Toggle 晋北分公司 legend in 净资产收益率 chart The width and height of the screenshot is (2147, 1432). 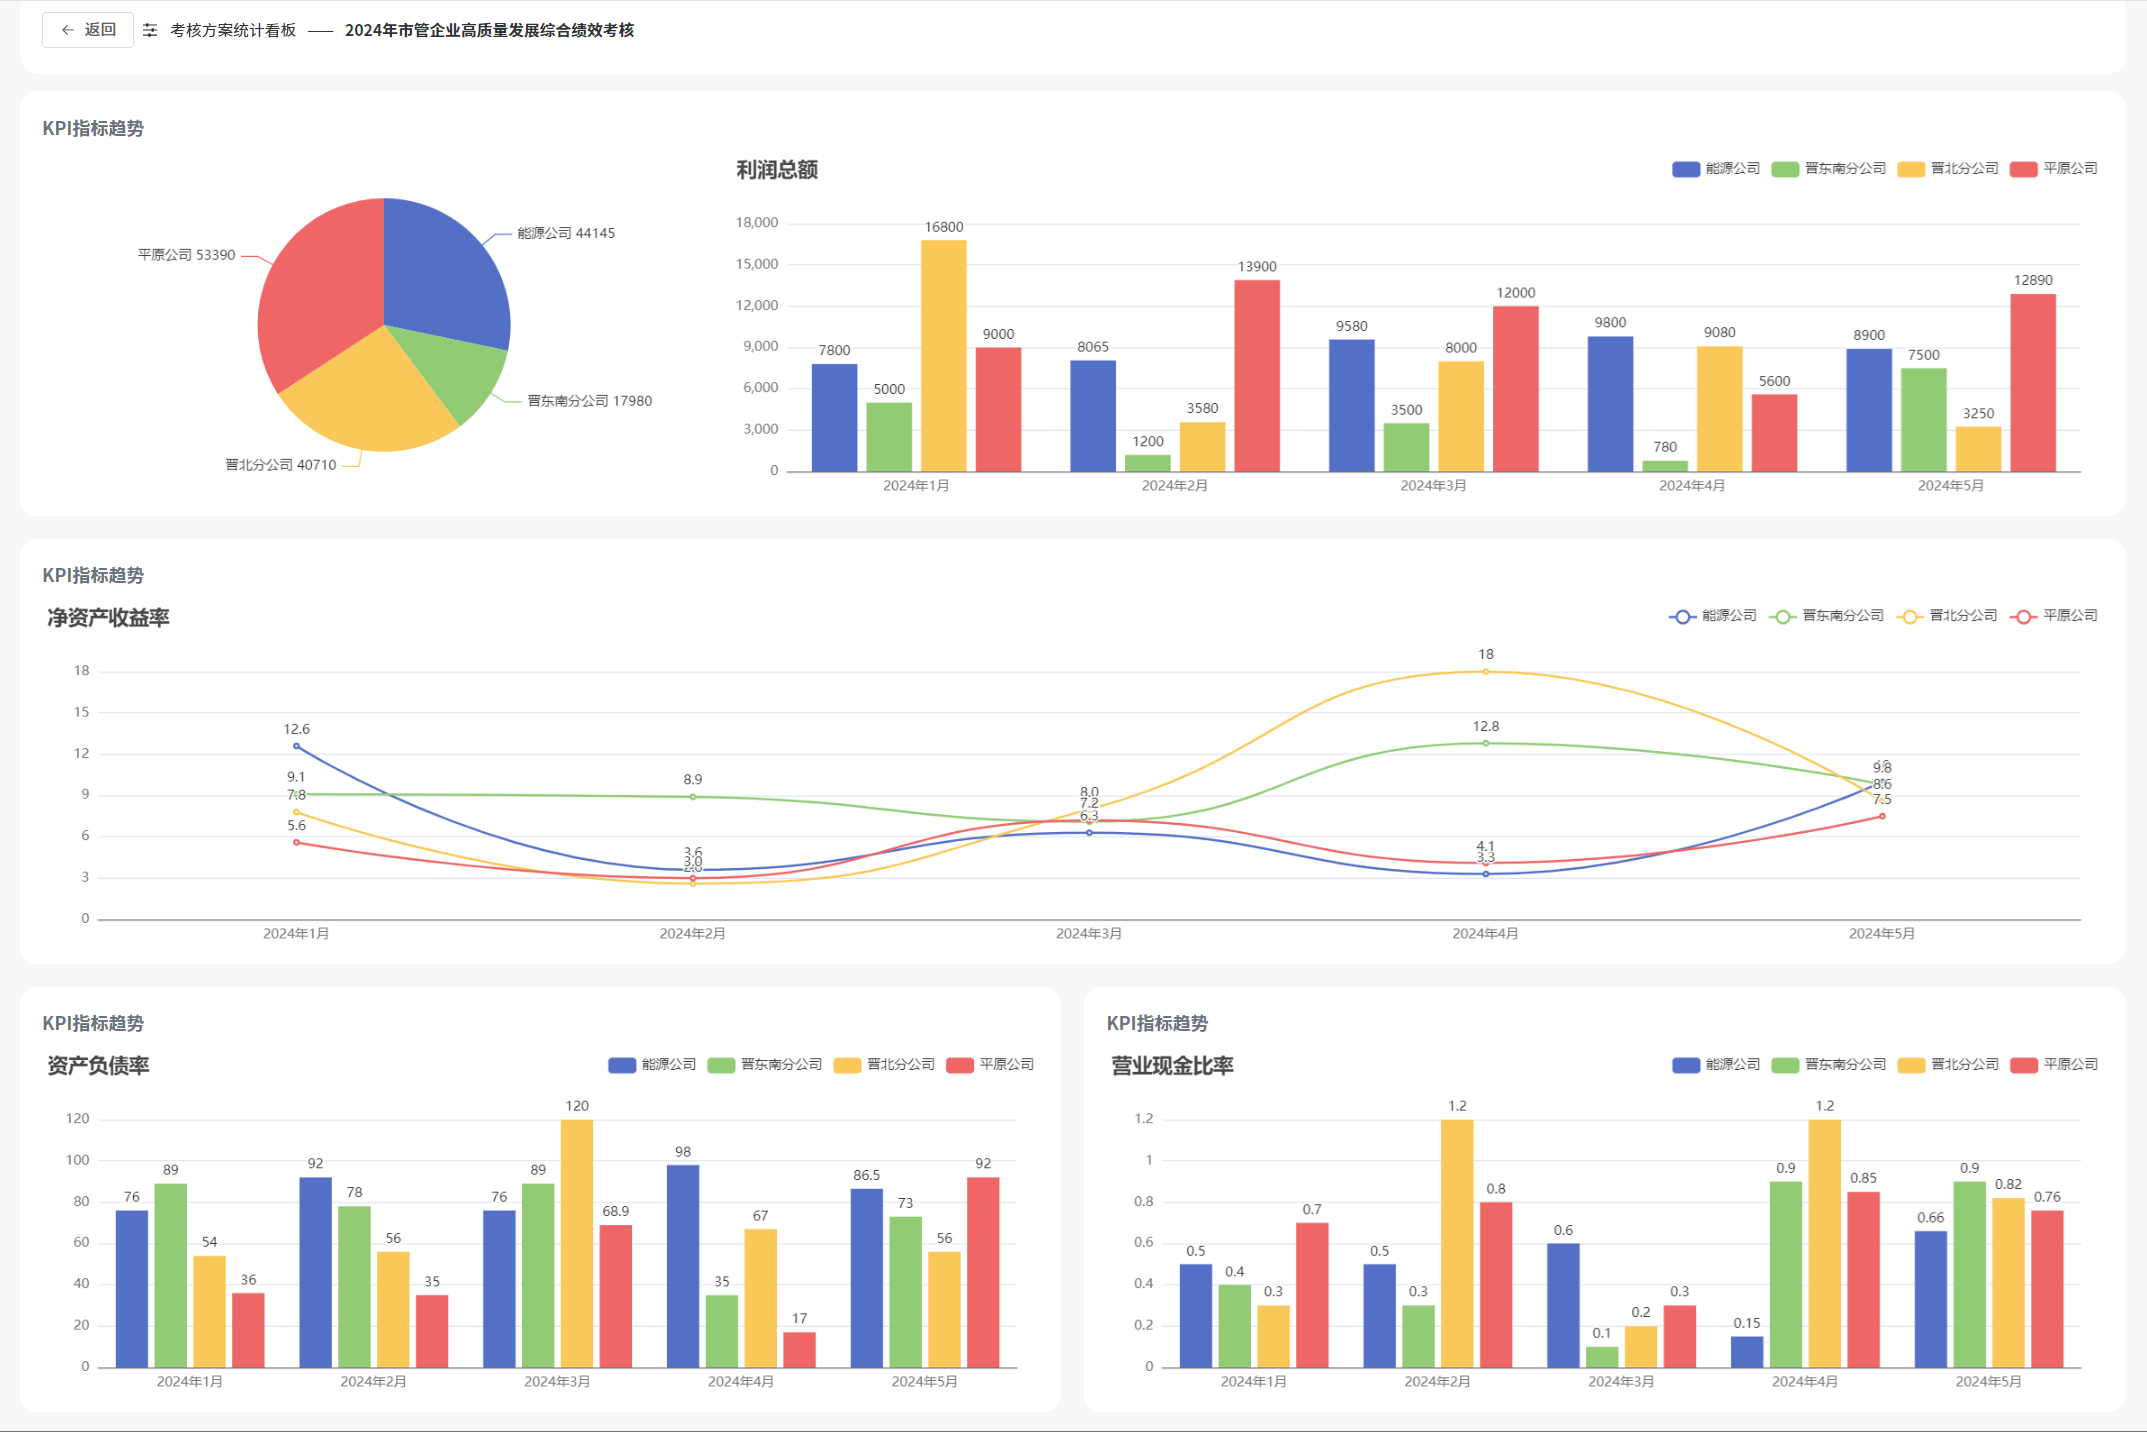[1947, 616]
